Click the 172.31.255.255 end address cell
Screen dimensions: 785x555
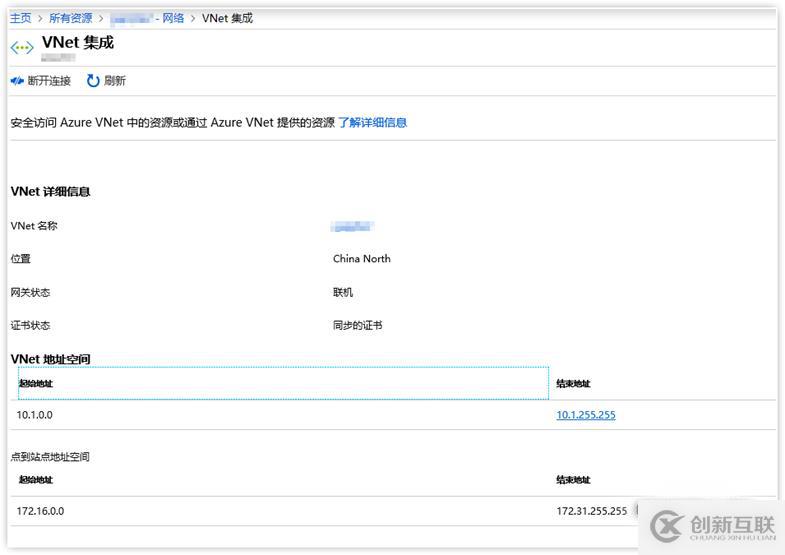click(592, 511)
